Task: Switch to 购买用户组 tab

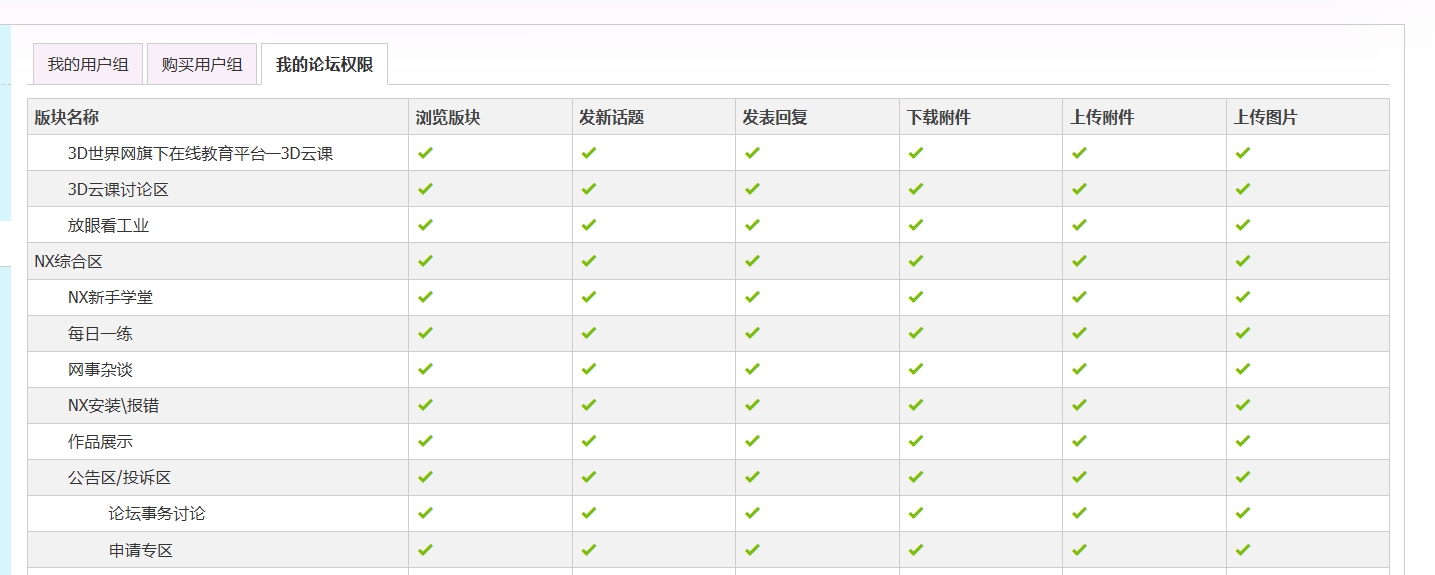Action: point(202,64)
